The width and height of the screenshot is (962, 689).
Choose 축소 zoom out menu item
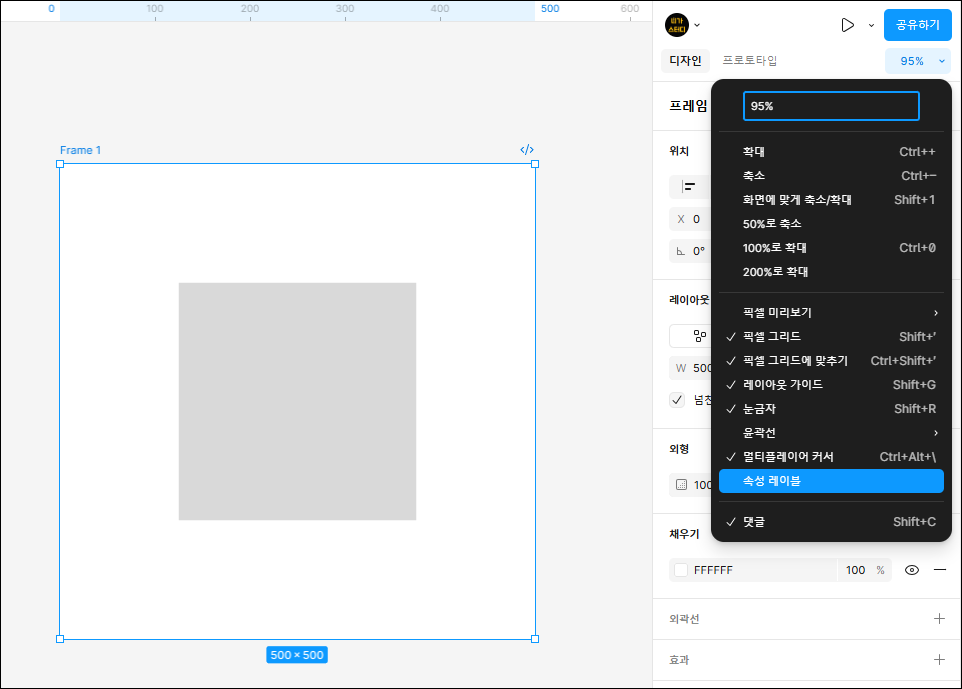(831, 175)
